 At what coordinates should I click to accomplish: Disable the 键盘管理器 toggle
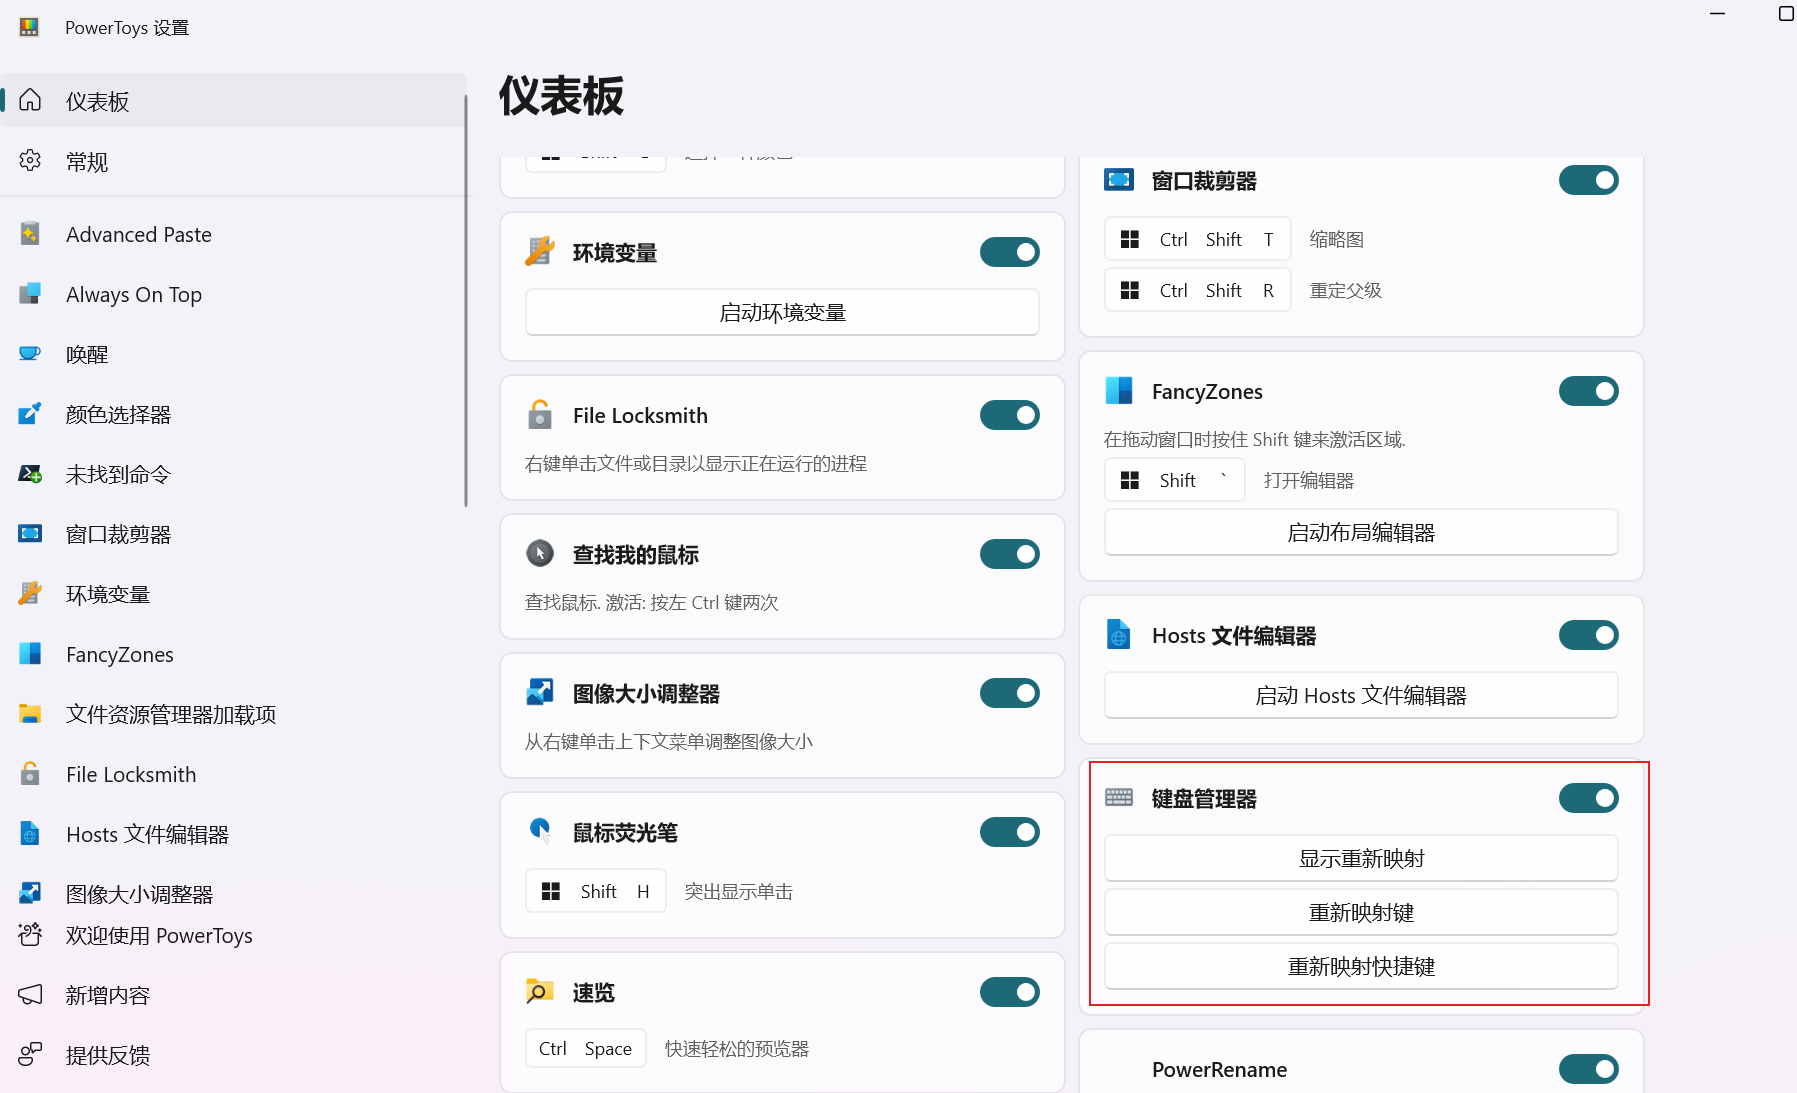click(1588, 798)
